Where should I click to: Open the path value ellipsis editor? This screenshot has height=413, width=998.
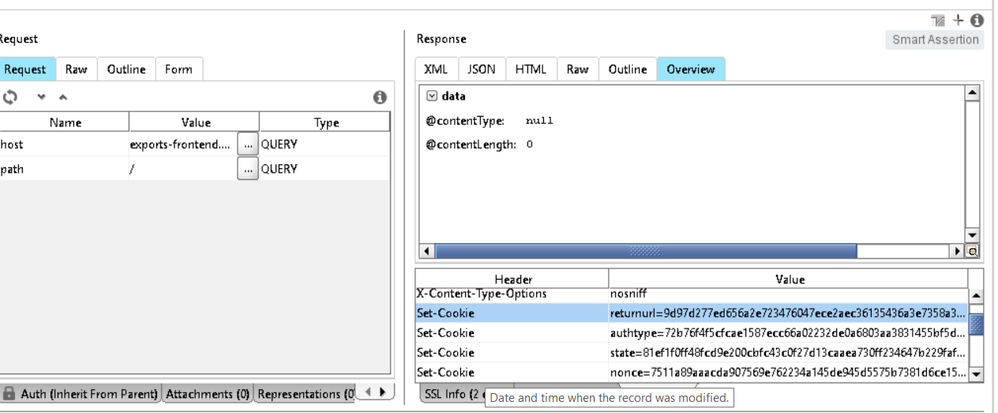point(248,169)
